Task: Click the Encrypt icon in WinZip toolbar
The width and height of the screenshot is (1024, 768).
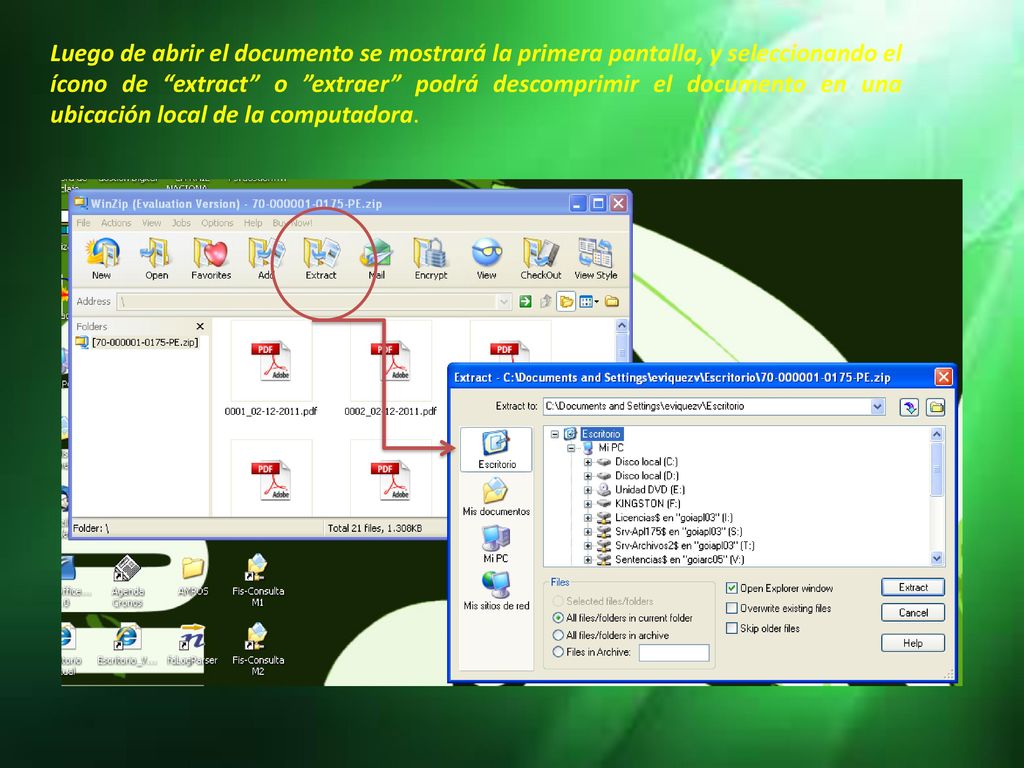Action: (430, 259)
